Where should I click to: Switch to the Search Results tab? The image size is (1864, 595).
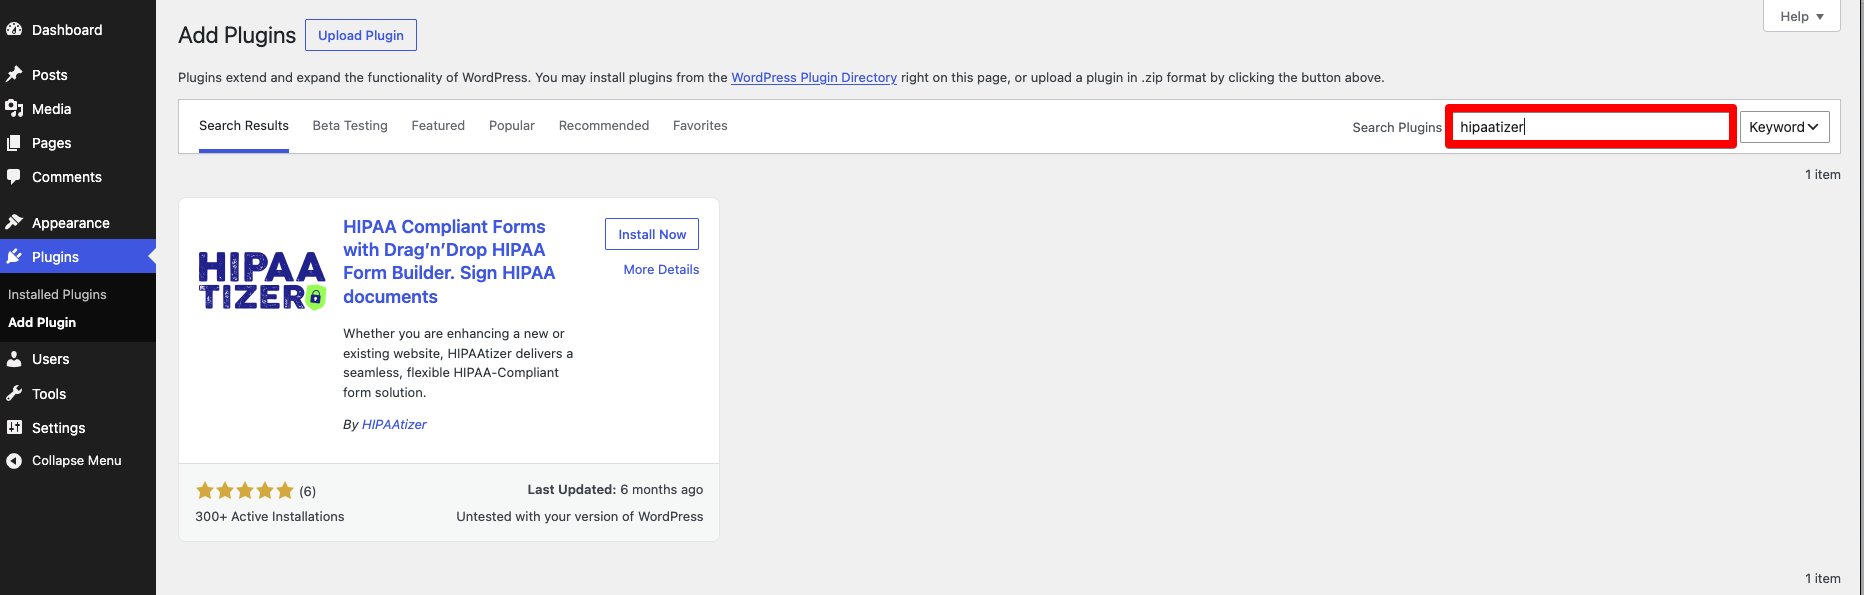click(244, 126)
